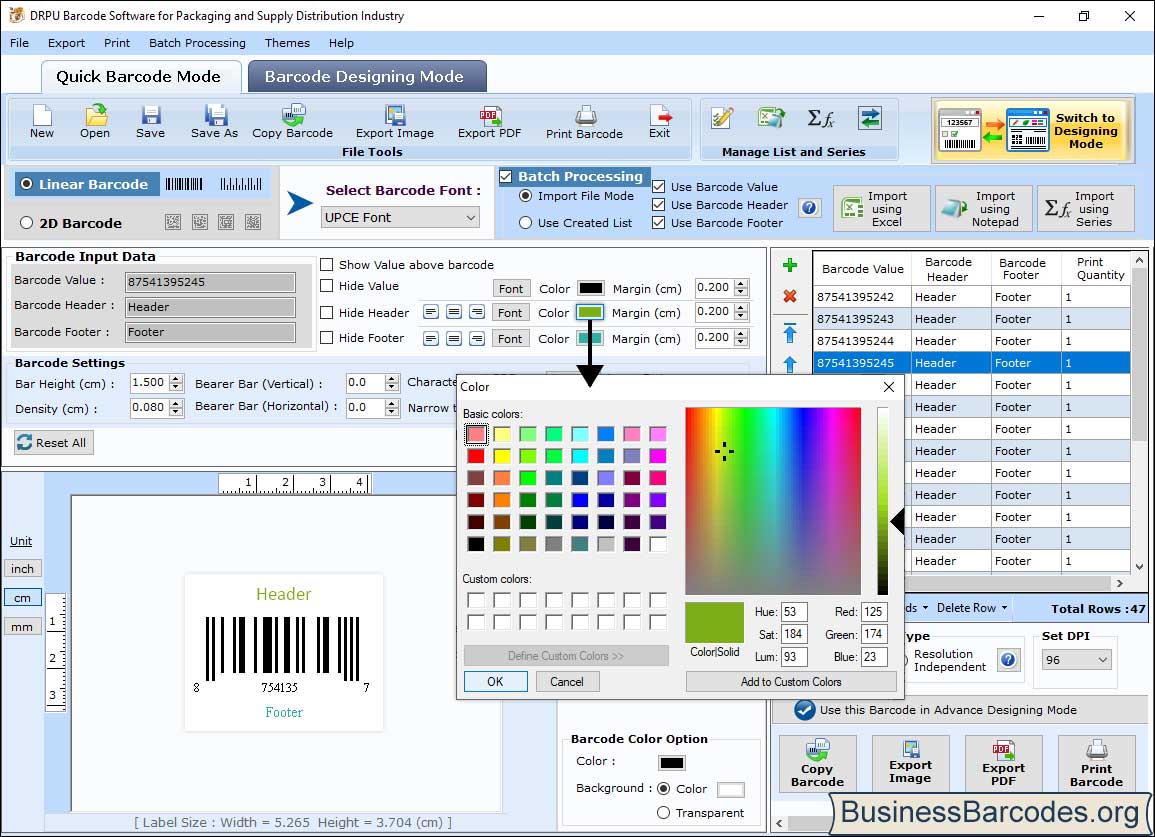Viewport: 1155px width, 837px height.
Task: Click left-align icon for the header
Action: click(431, 312)
